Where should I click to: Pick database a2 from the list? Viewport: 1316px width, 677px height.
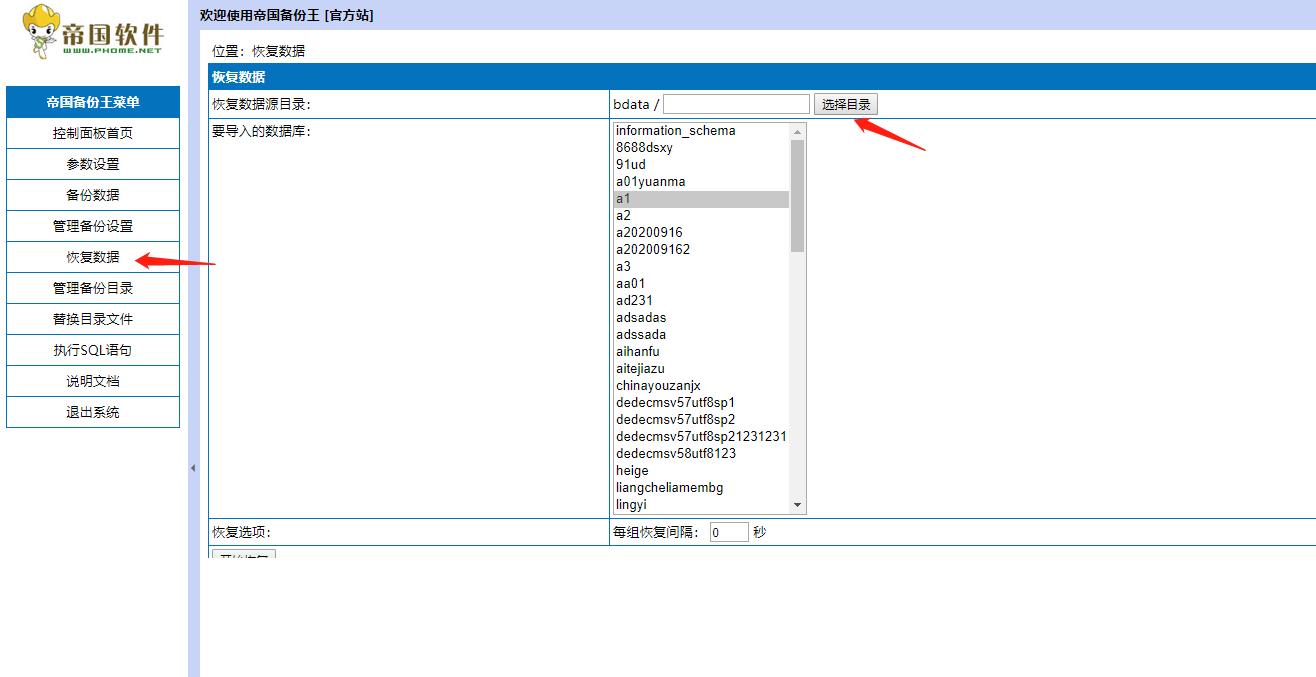pyautogui.click(x=701, y=216)
